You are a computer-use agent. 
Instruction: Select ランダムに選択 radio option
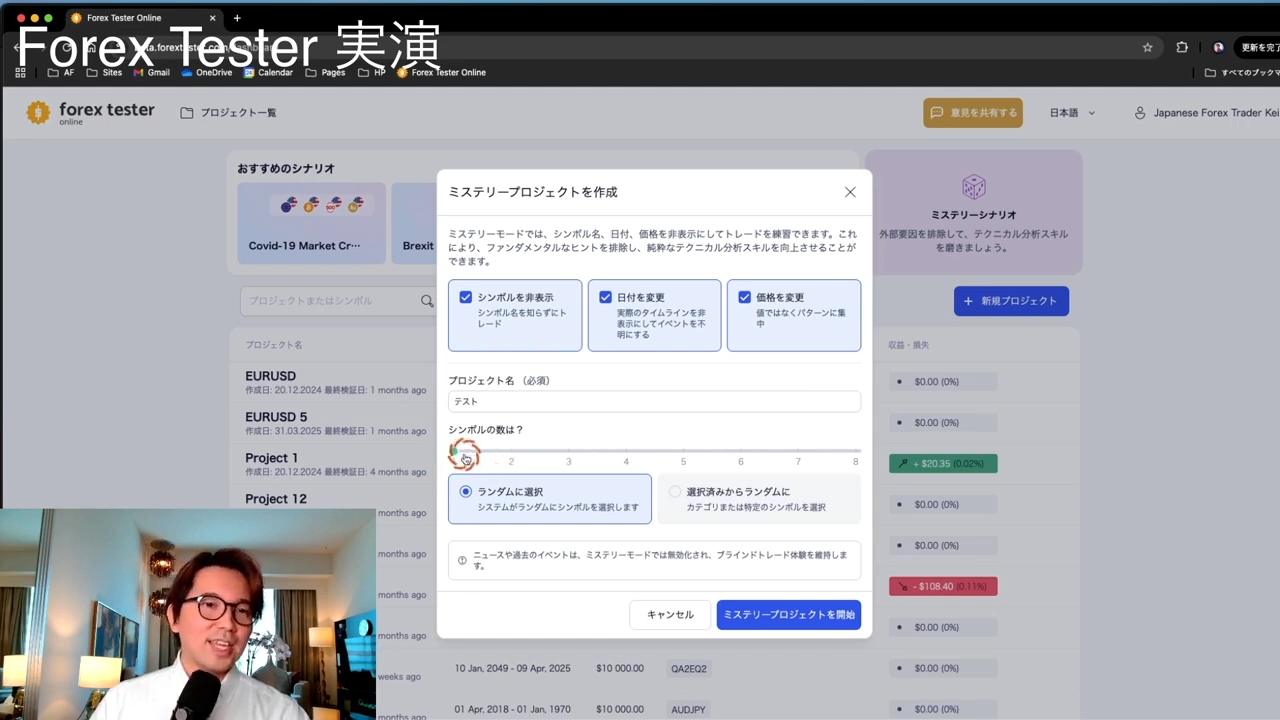466,492
